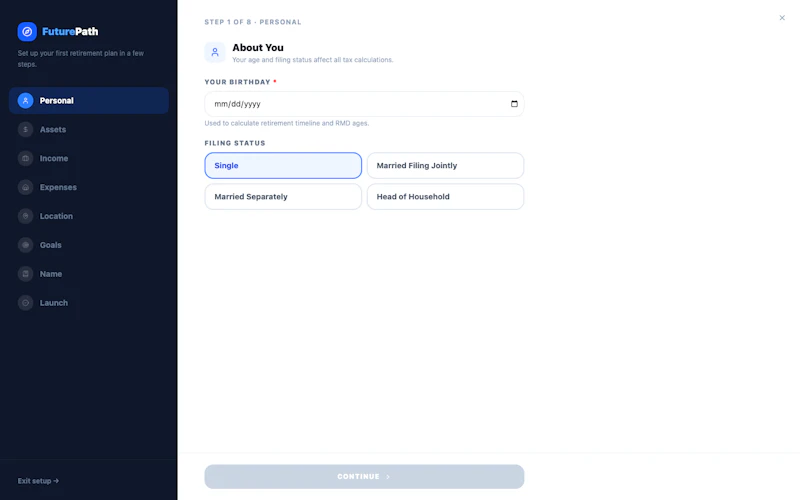Click the Name step icon
The height and width of the screenshot is (500, 800).
pos(26,274)
